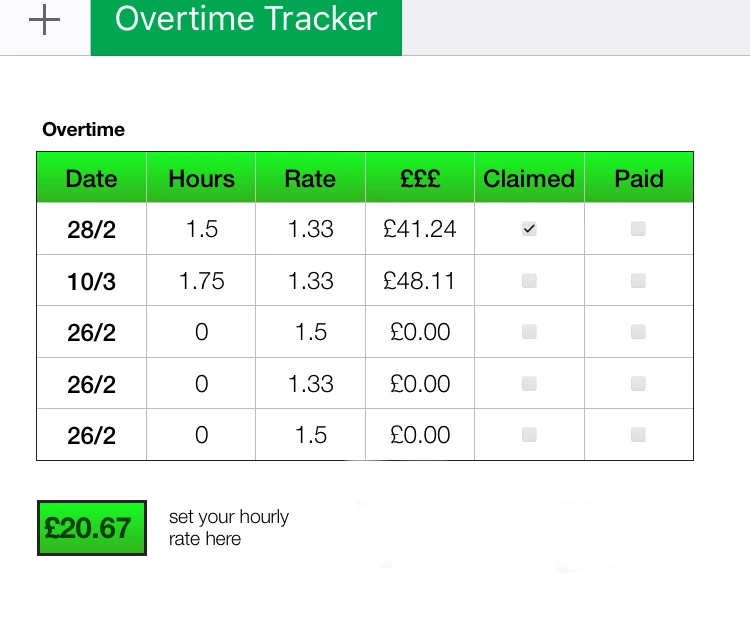
Task: Select the 10/3 date cell
Action: pos(91,280)
